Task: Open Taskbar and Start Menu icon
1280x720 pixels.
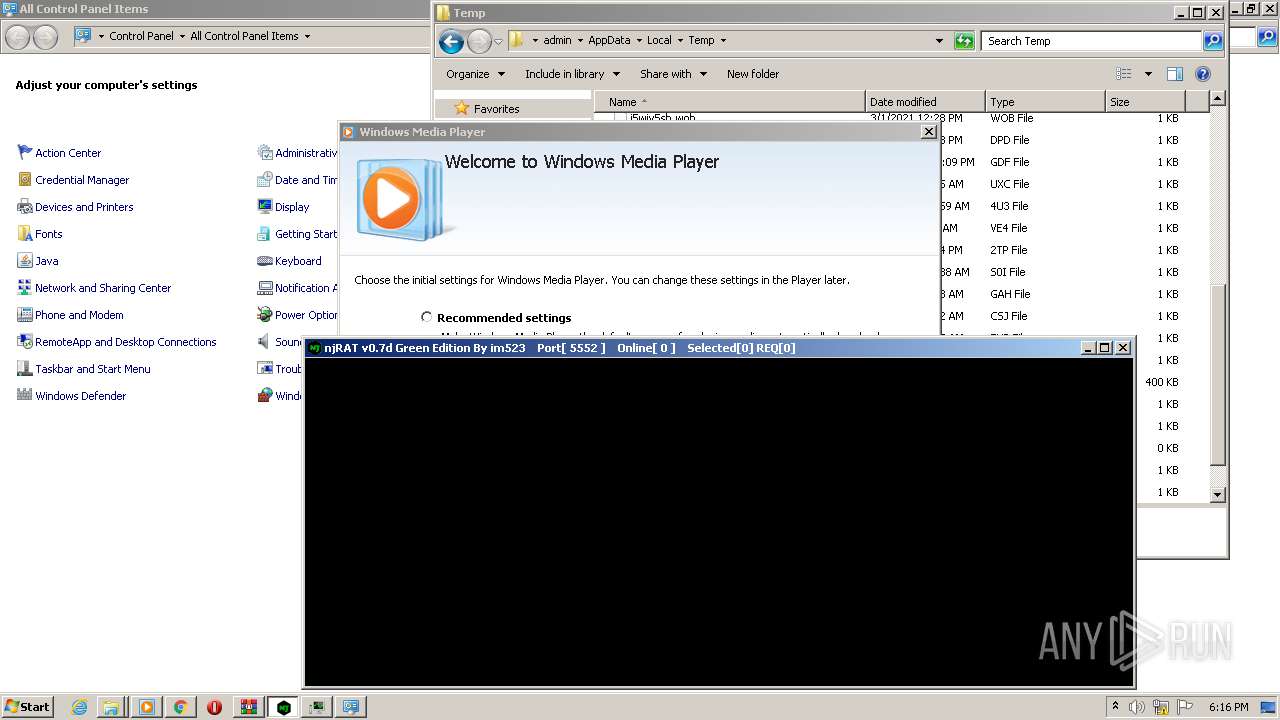Action: click(25, 369)
